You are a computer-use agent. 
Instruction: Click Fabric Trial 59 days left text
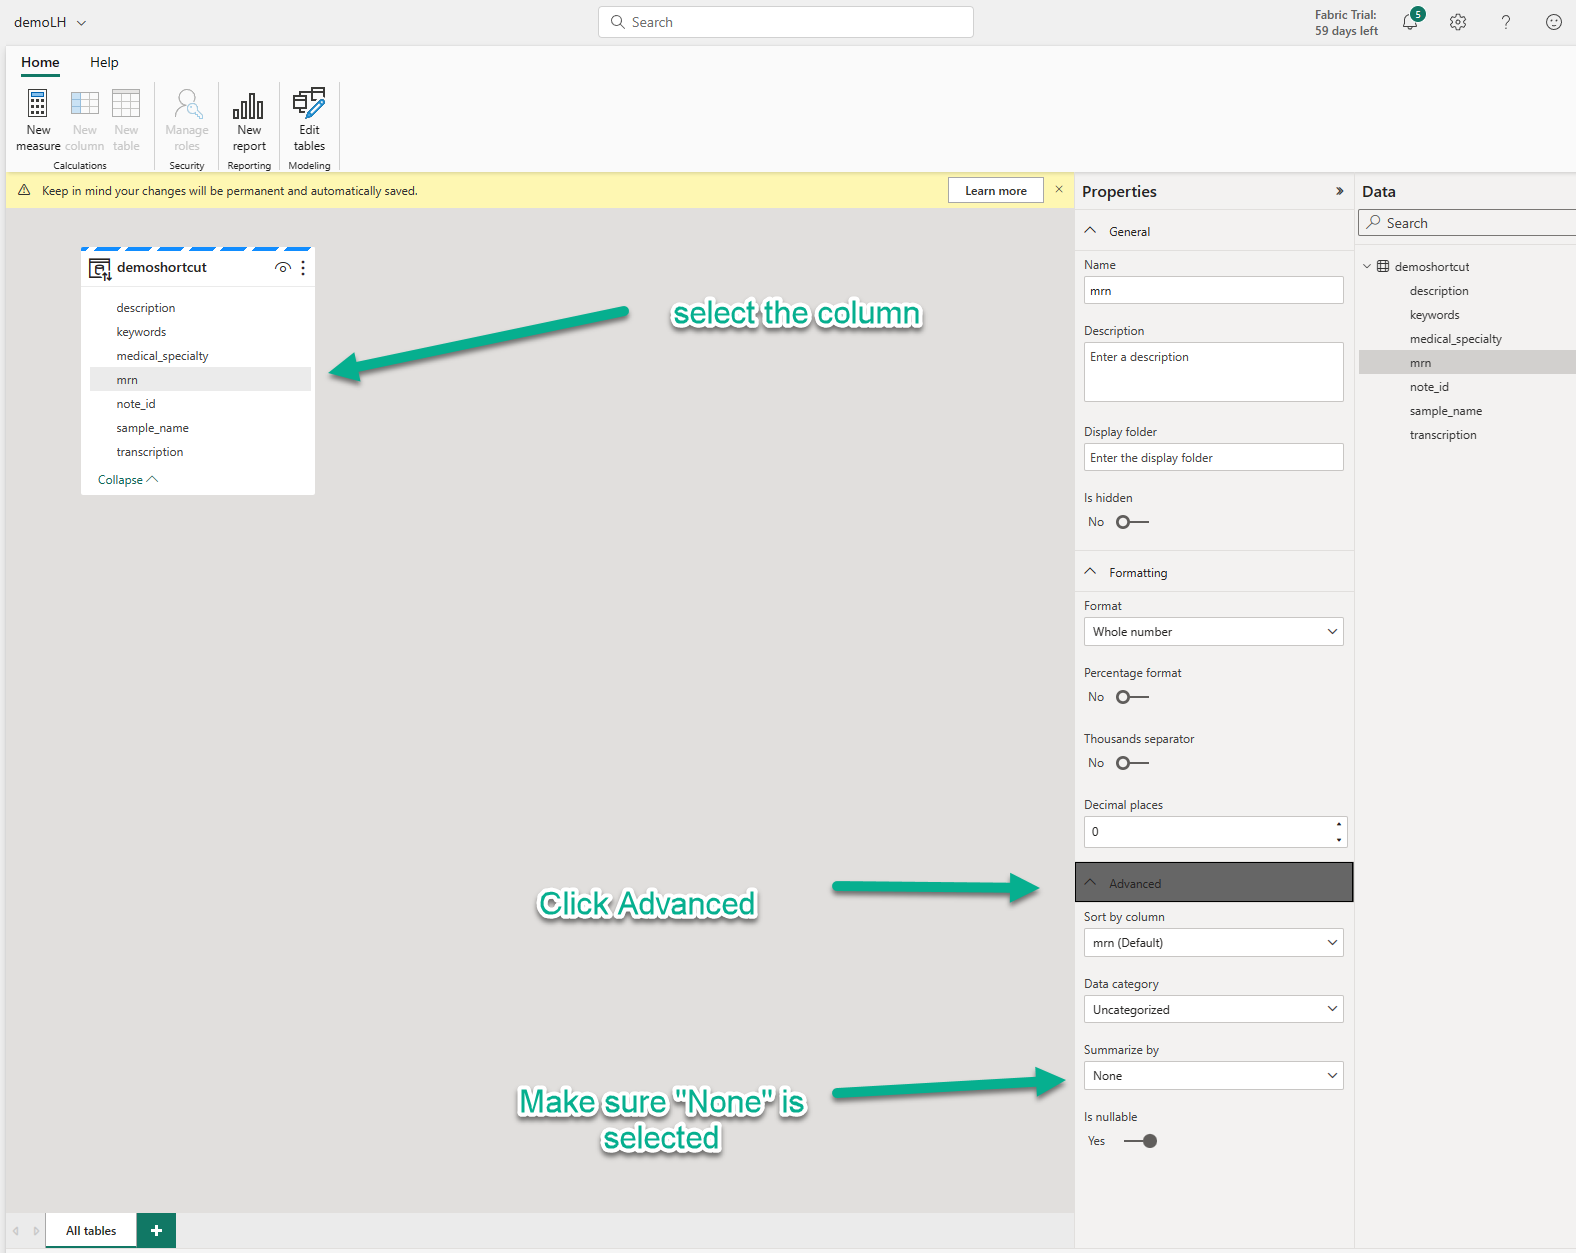pos(1346,23)
